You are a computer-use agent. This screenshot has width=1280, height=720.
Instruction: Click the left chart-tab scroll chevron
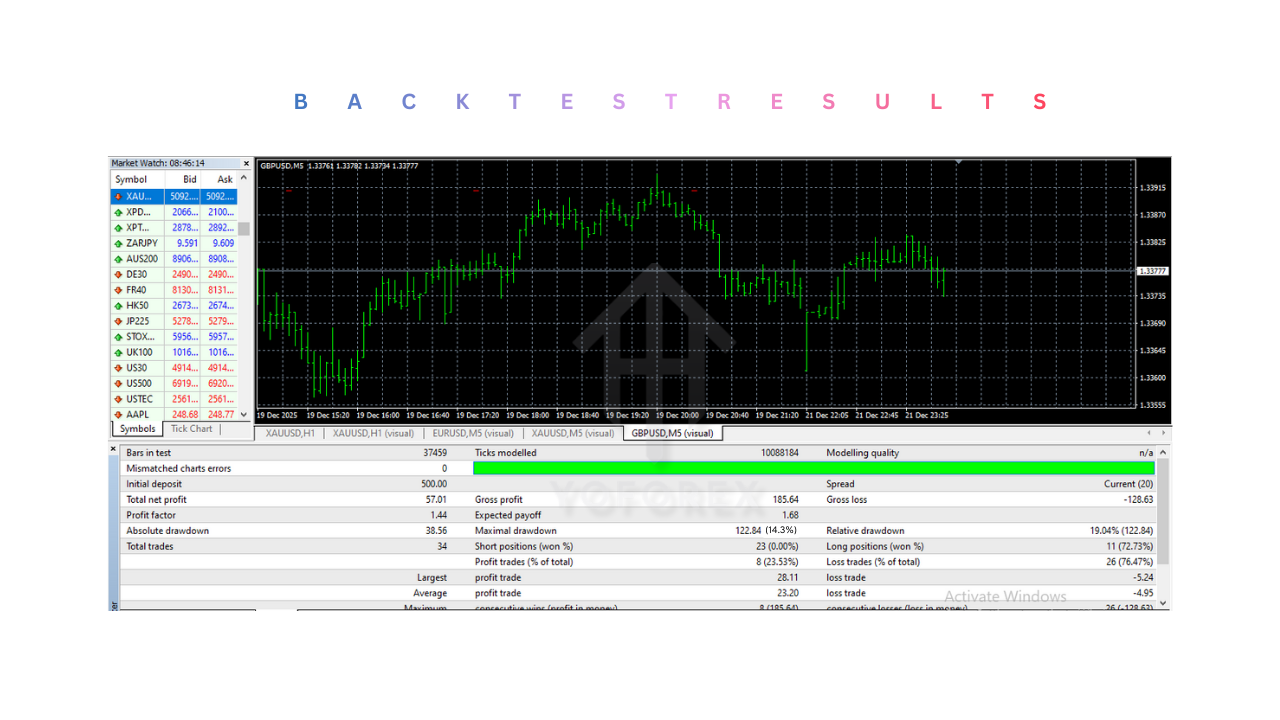point(1148,433)
